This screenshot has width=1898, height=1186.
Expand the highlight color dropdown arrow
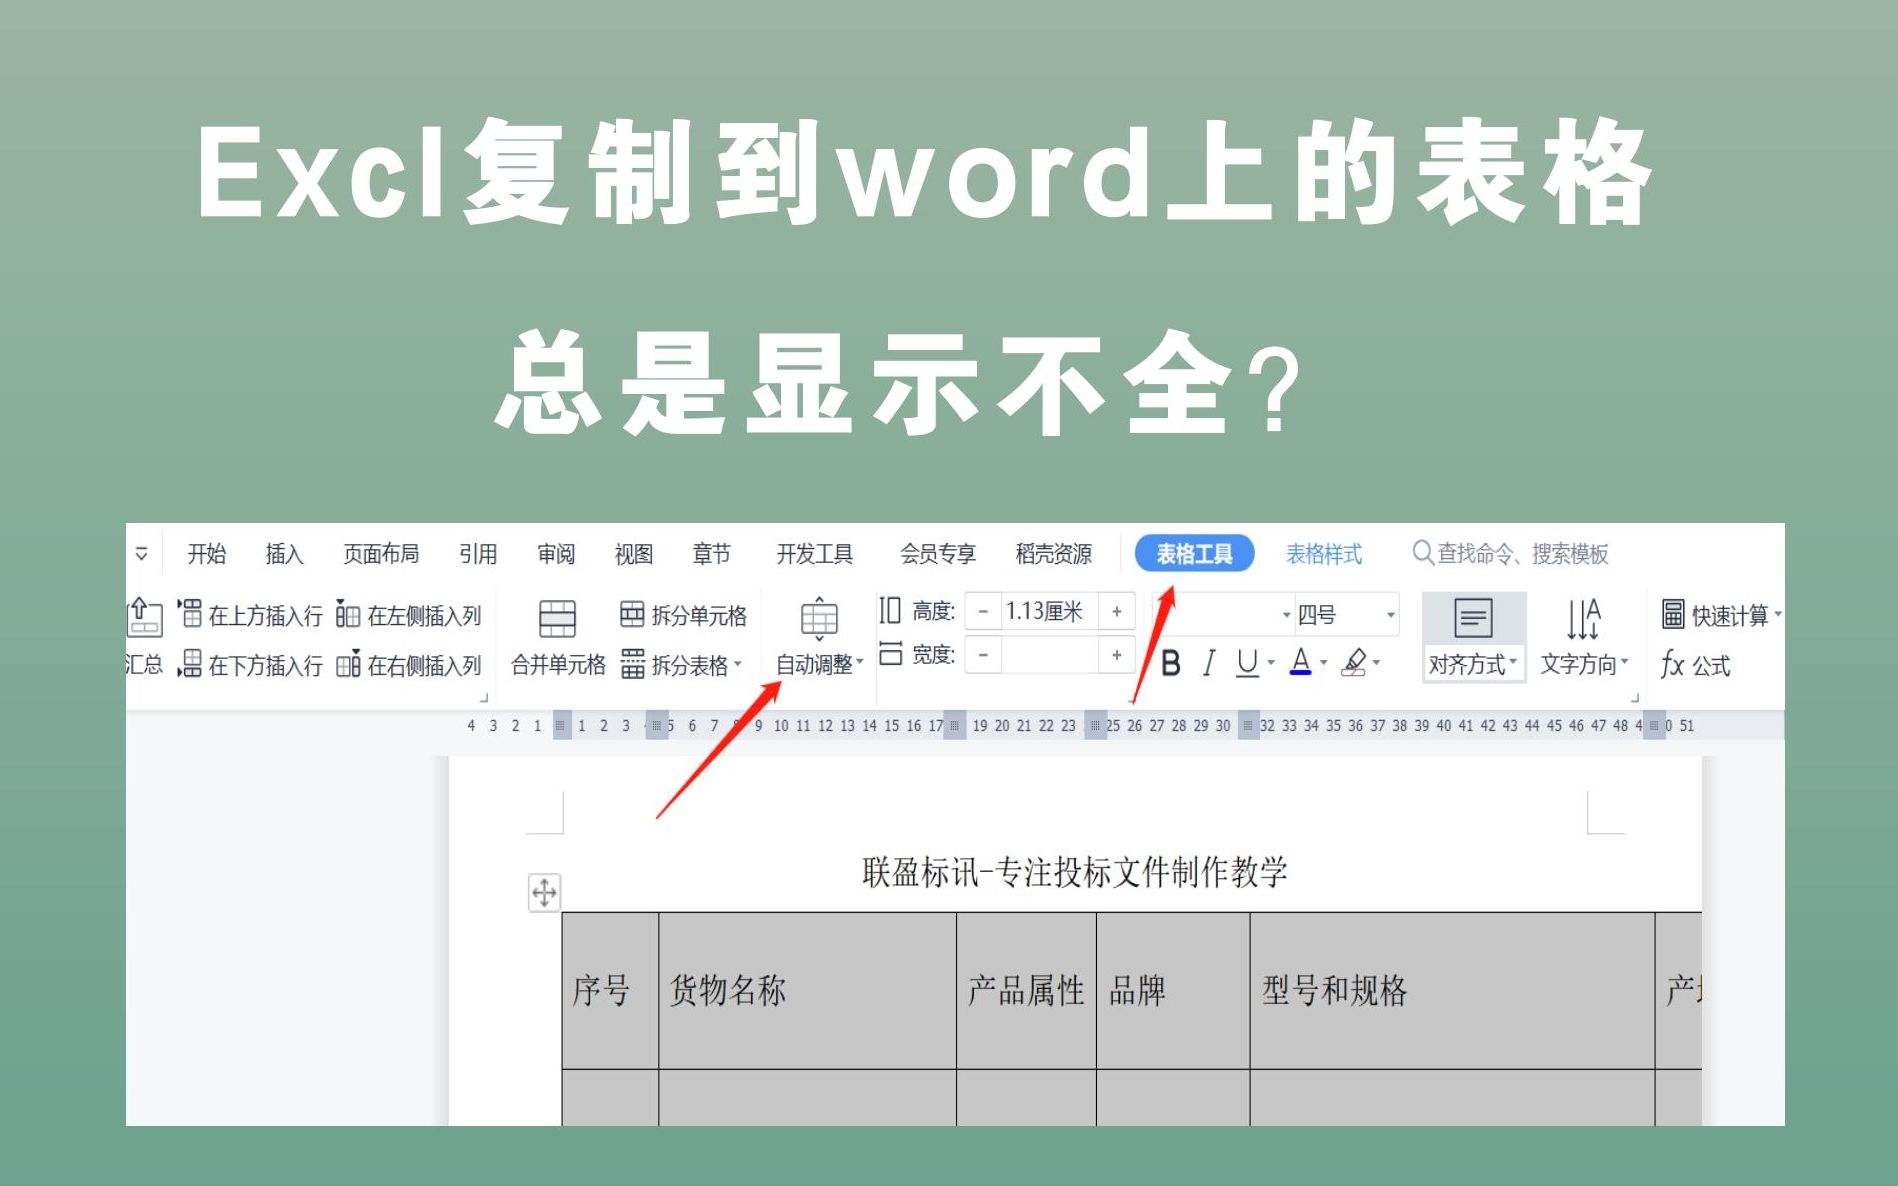[x=1377, y=663]
